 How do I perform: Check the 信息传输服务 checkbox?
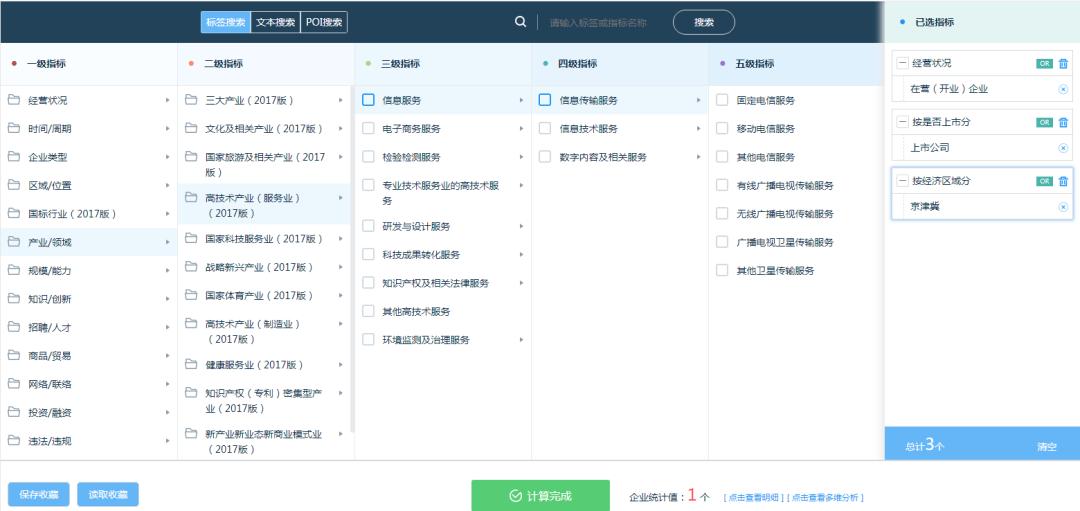point(545,100)
